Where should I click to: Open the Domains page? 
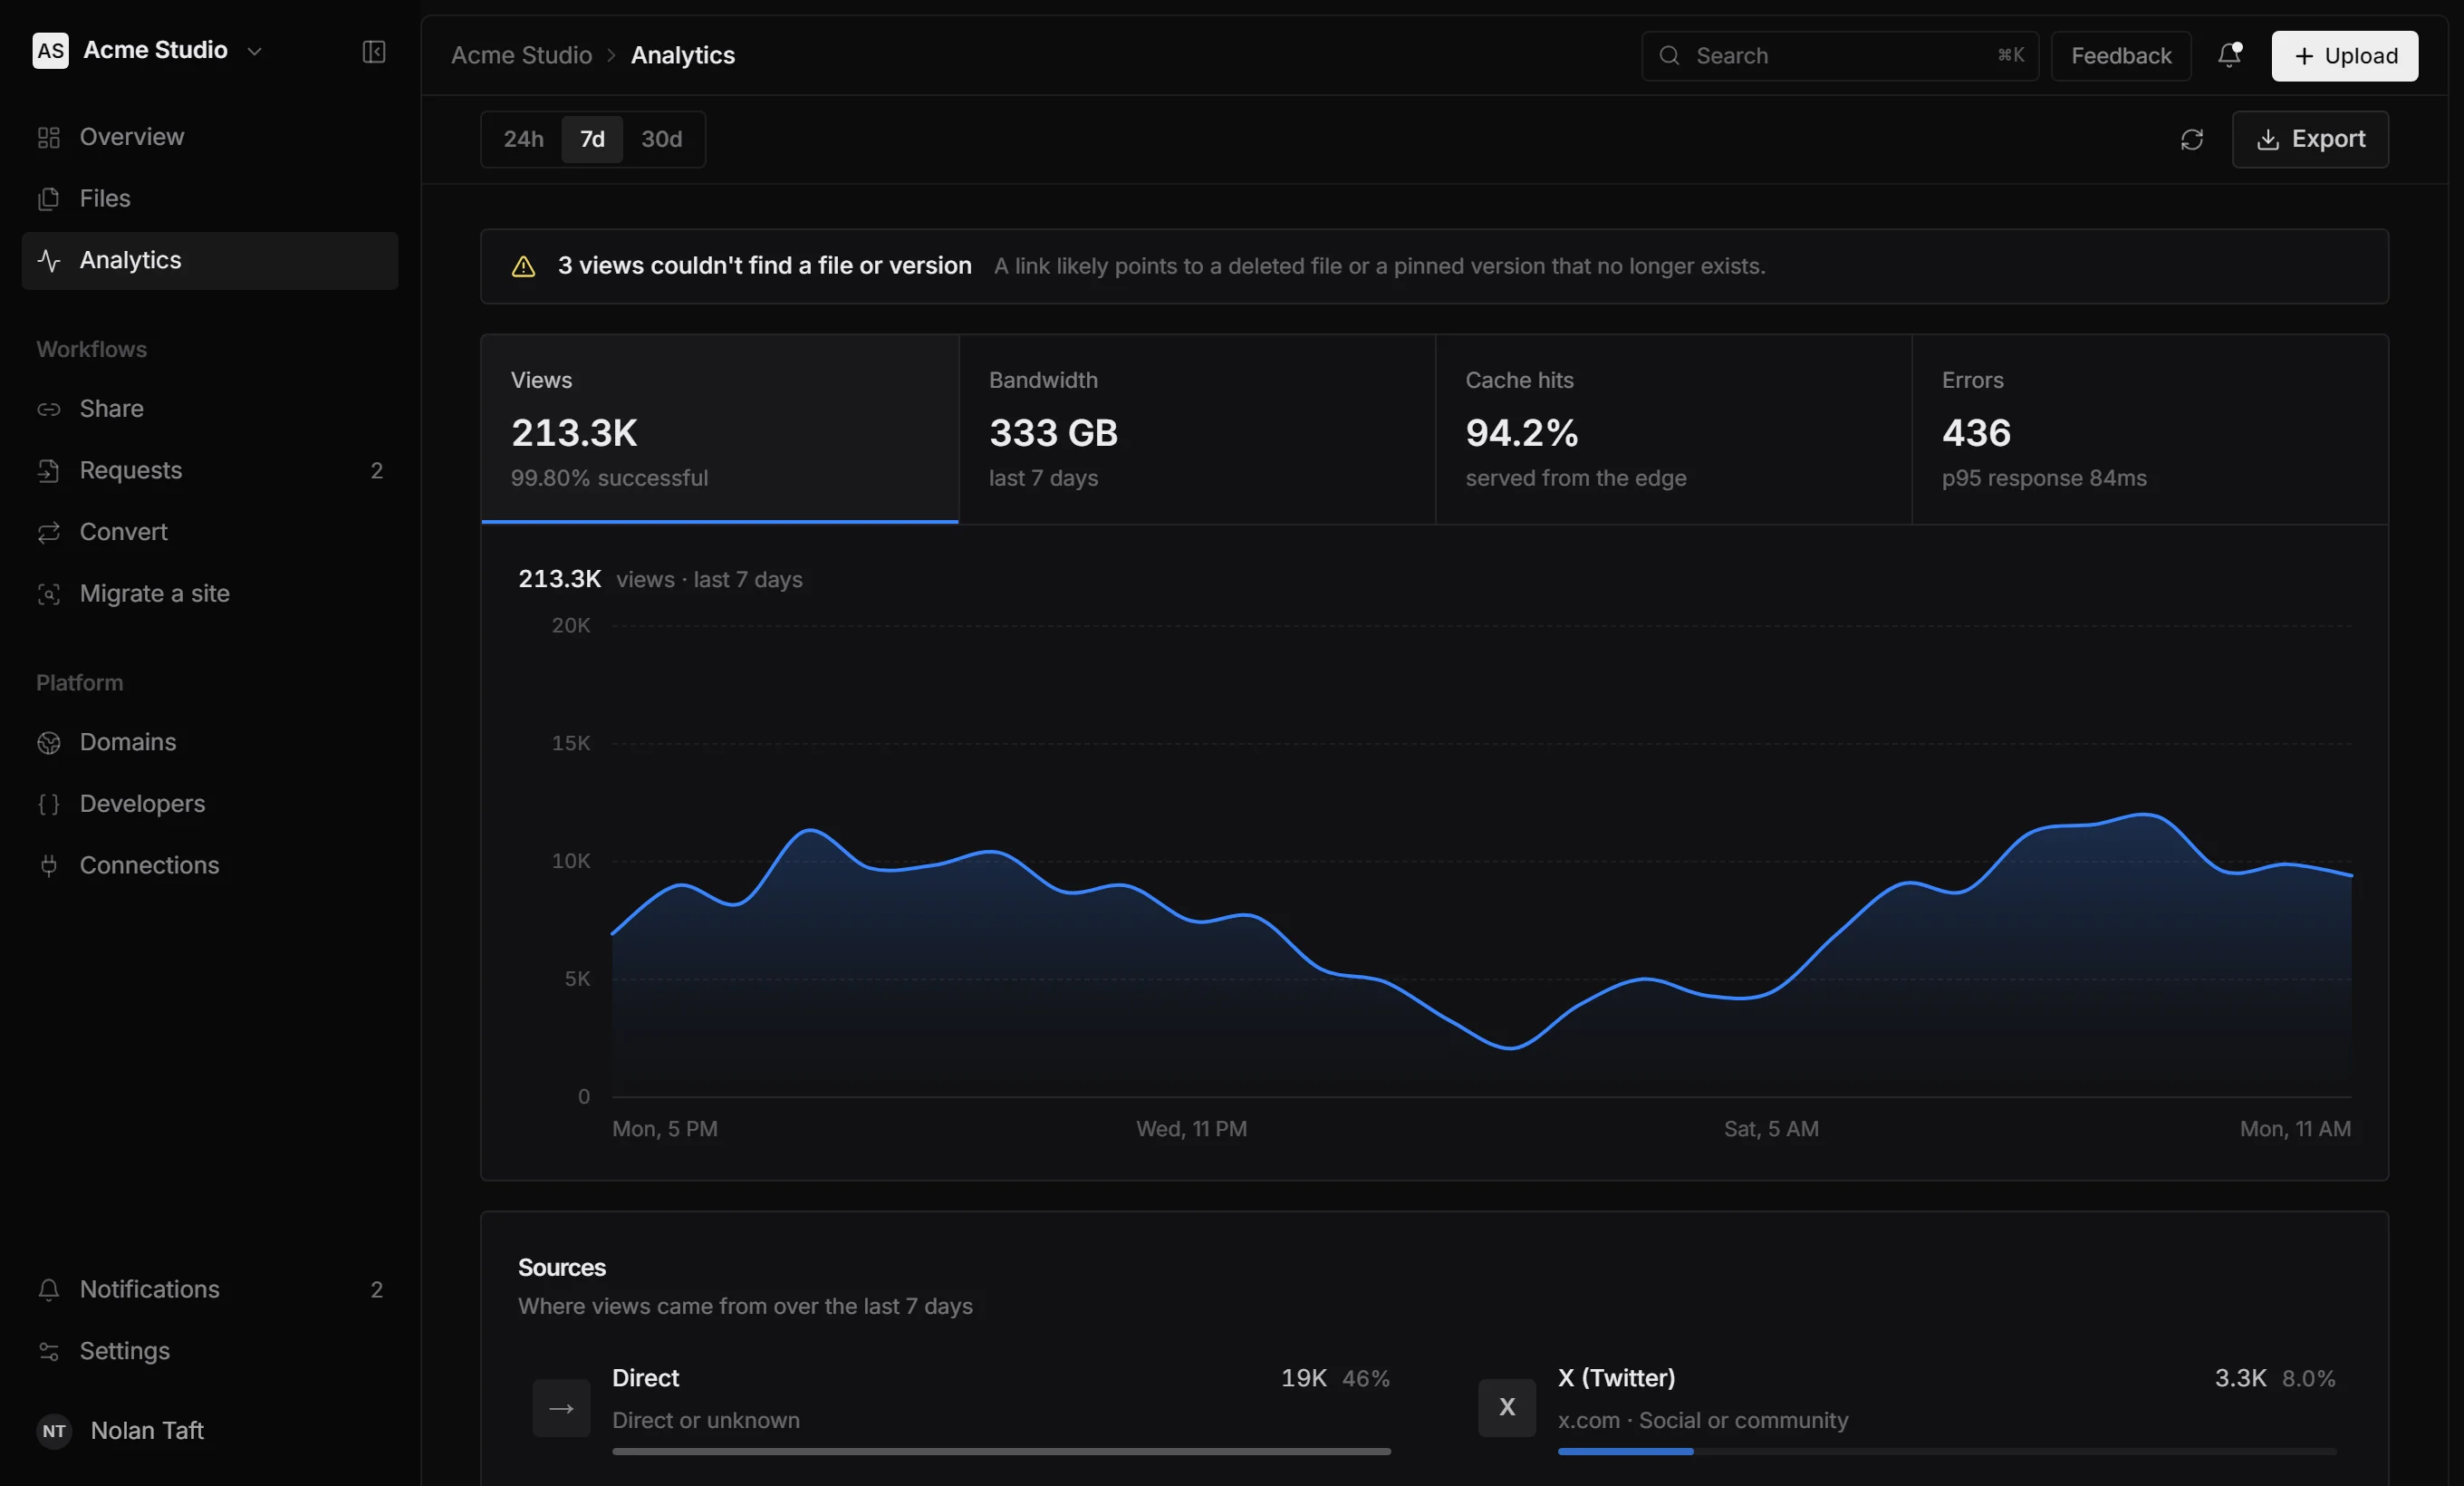210,743
